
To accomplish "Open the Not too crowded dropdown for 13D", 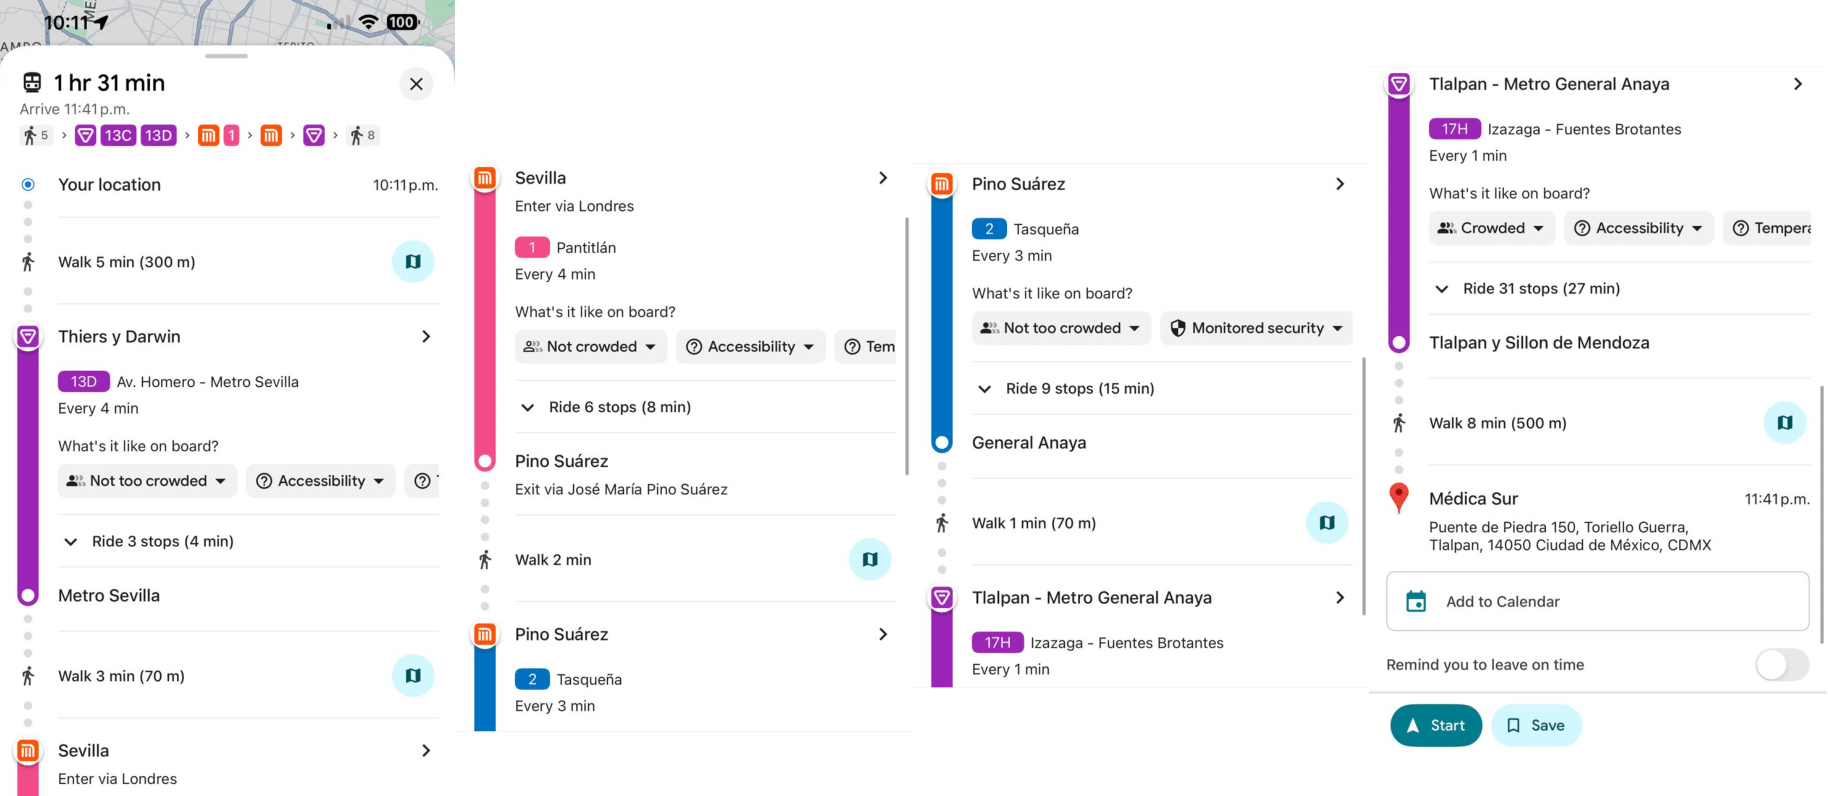I will coord(147,481).
